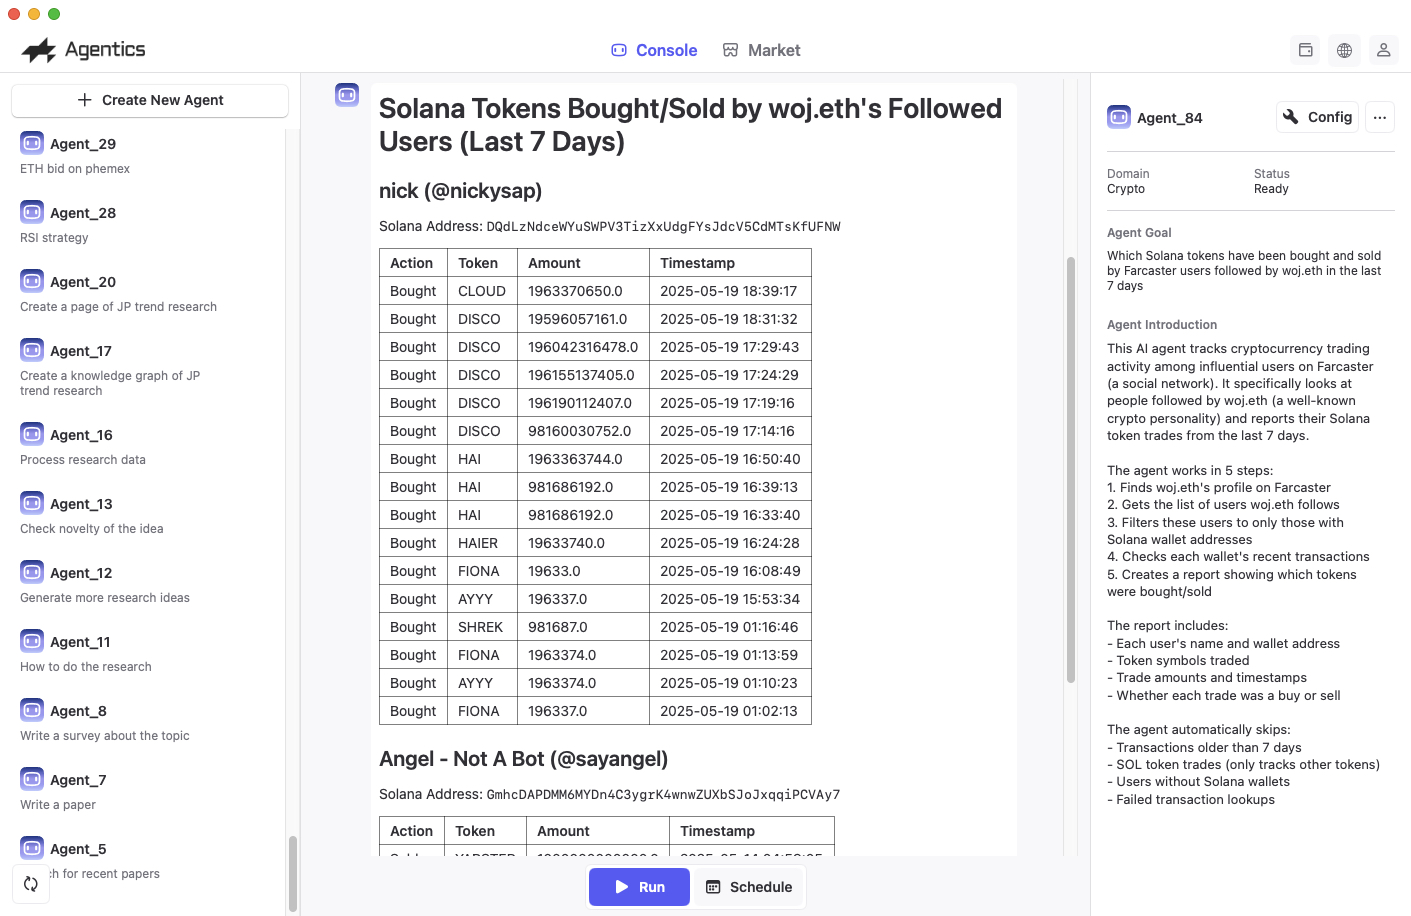Run the agent with Run button
Viewport: 1411px width, 916px height.
[639, 887]
